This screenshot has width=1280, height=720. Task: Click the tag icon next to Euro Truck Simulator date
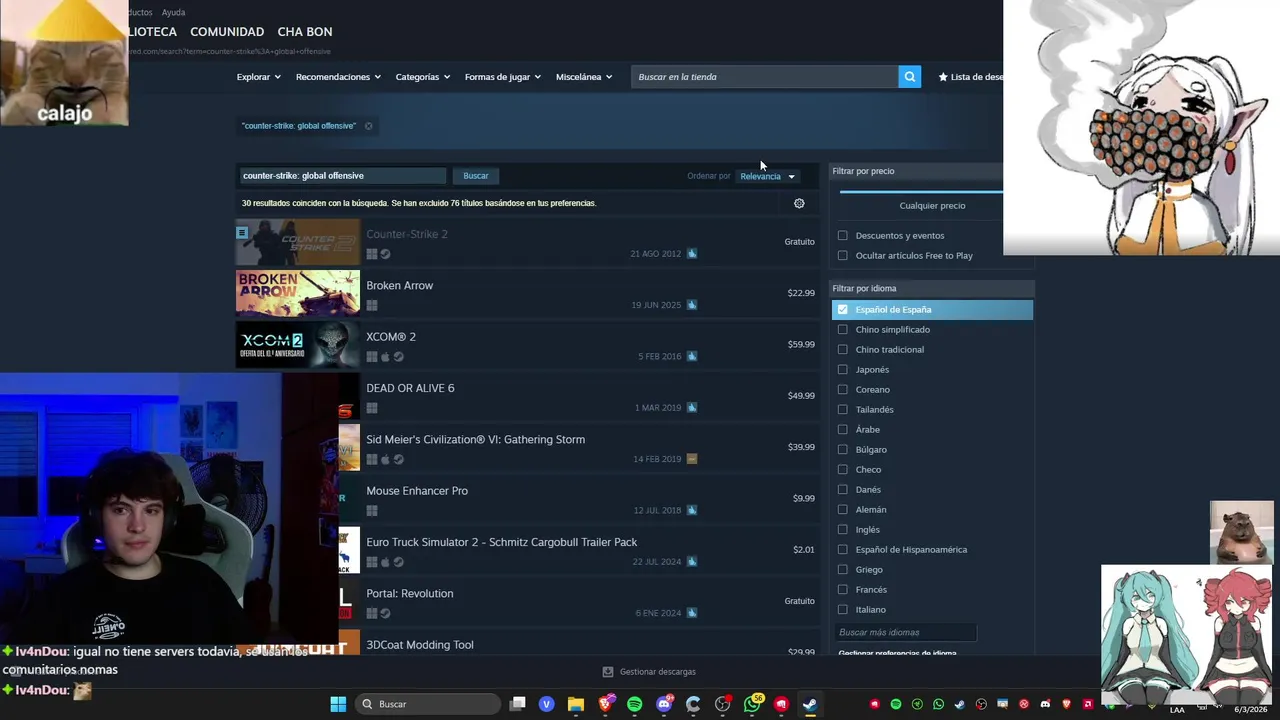pos(692,562)
